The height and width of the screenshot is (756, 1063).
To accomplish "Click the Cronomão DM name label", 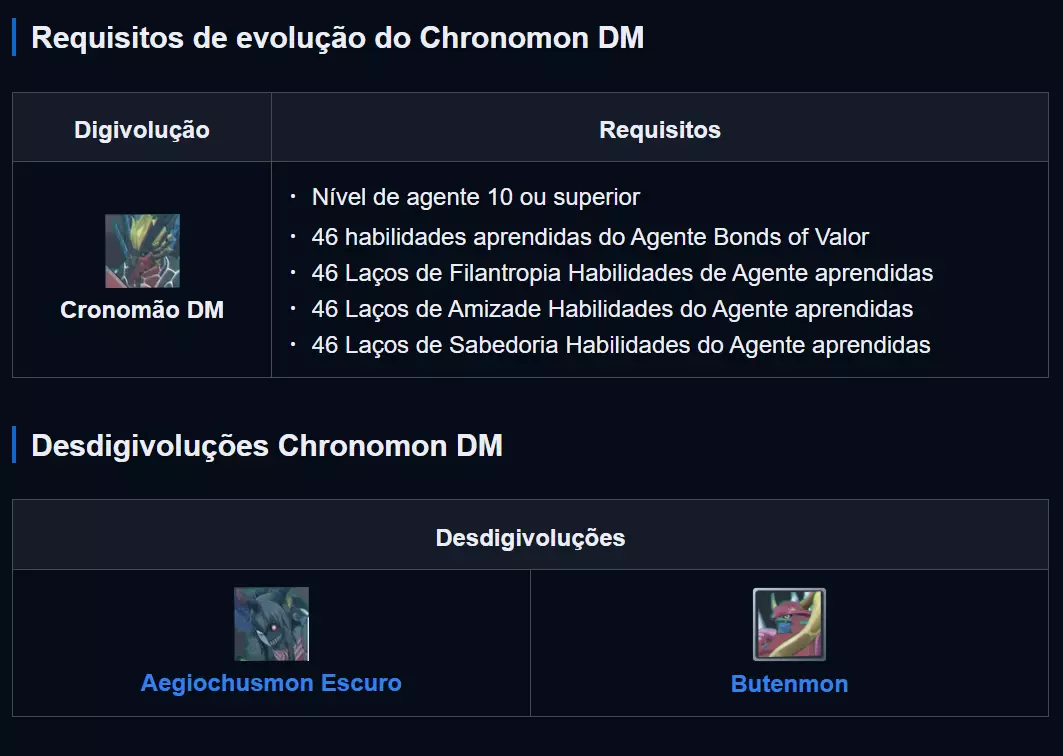I will coord(142,310).
